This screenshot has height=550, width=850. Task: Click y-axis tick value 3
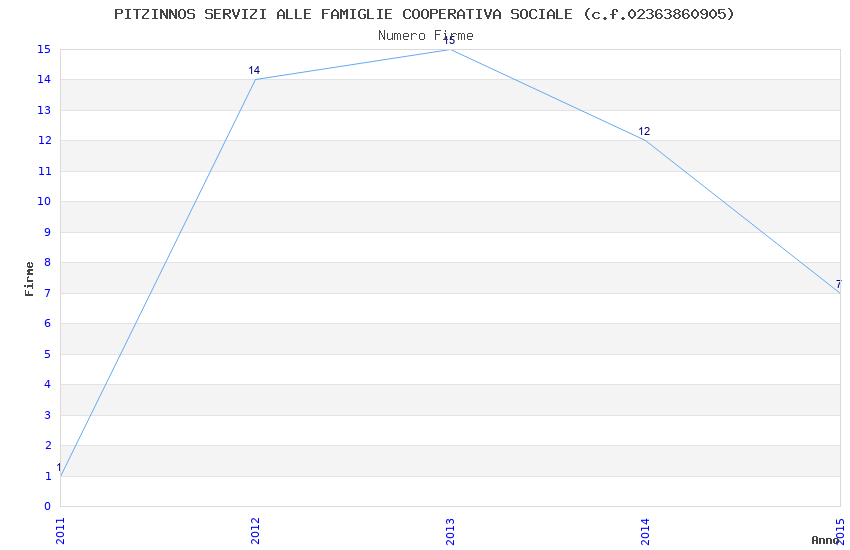click(48, 415)
